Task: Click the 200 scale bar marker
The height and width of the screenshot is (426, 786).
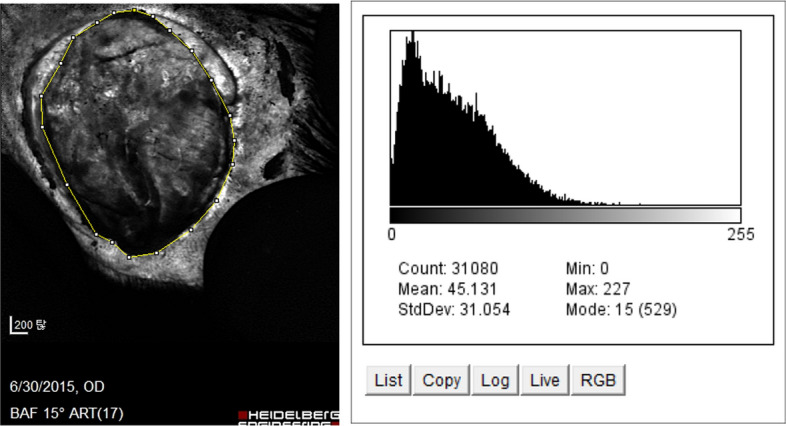Action: tap(28, 325)
